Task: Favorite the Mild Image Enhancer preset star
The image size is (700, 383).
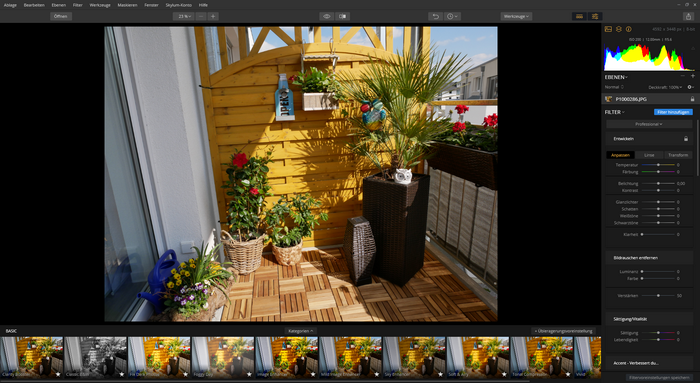Action: (x=377, y=374)
